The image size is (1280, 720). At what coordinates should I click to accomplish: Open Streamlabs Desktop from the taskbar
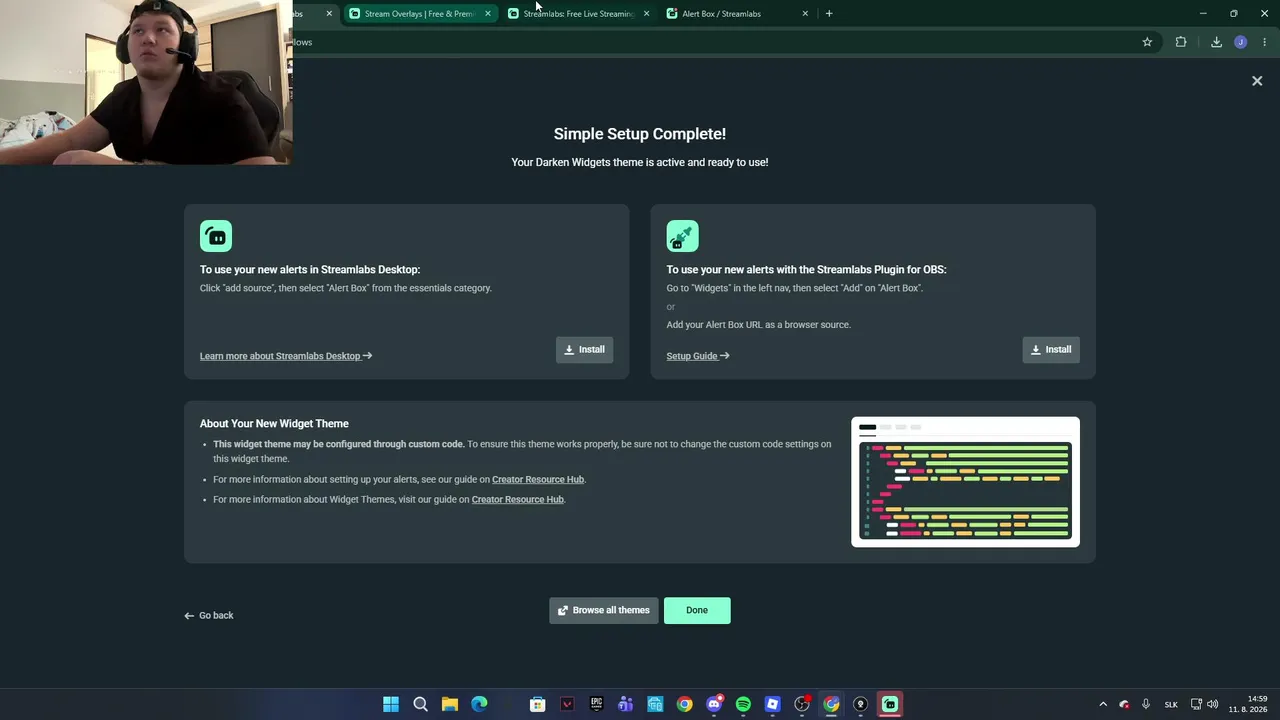coord(890,704)
